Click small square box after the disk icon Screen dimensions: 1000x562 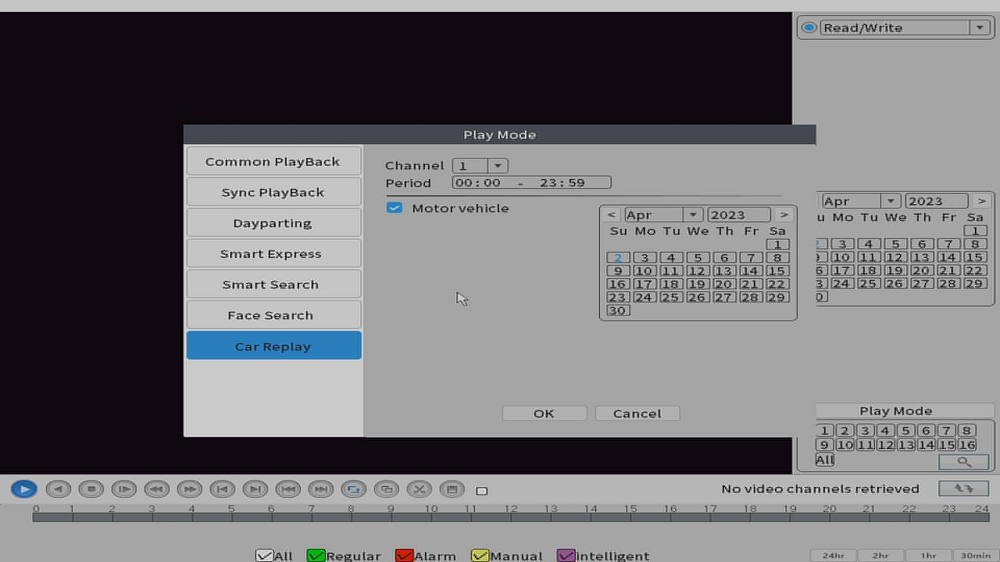pos(482,491)
